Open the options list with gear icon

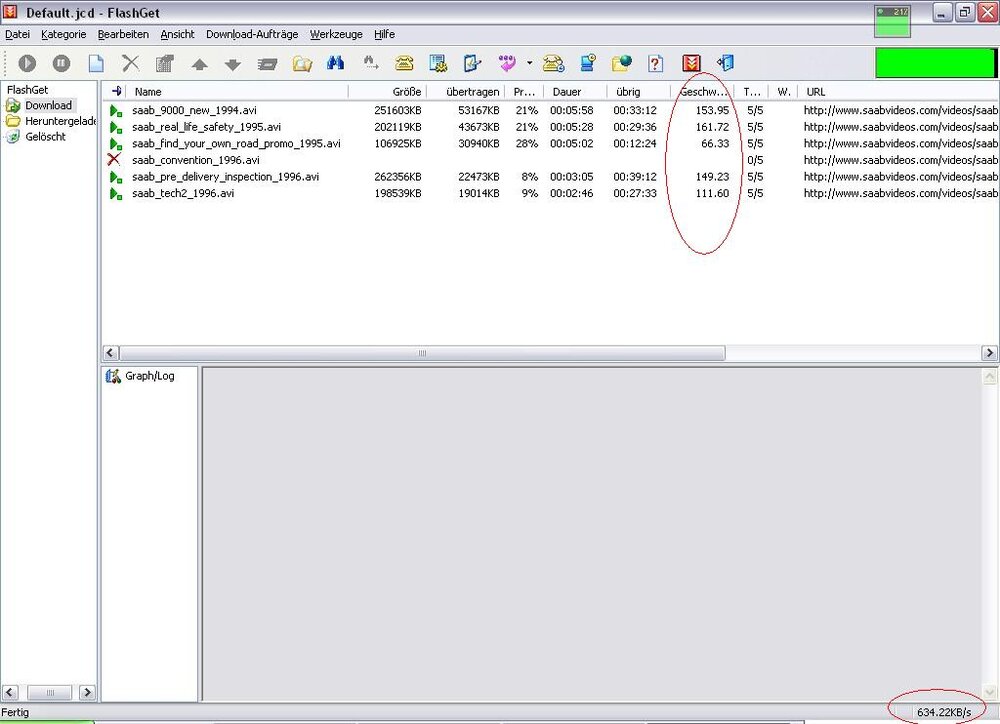coord(438,63)
